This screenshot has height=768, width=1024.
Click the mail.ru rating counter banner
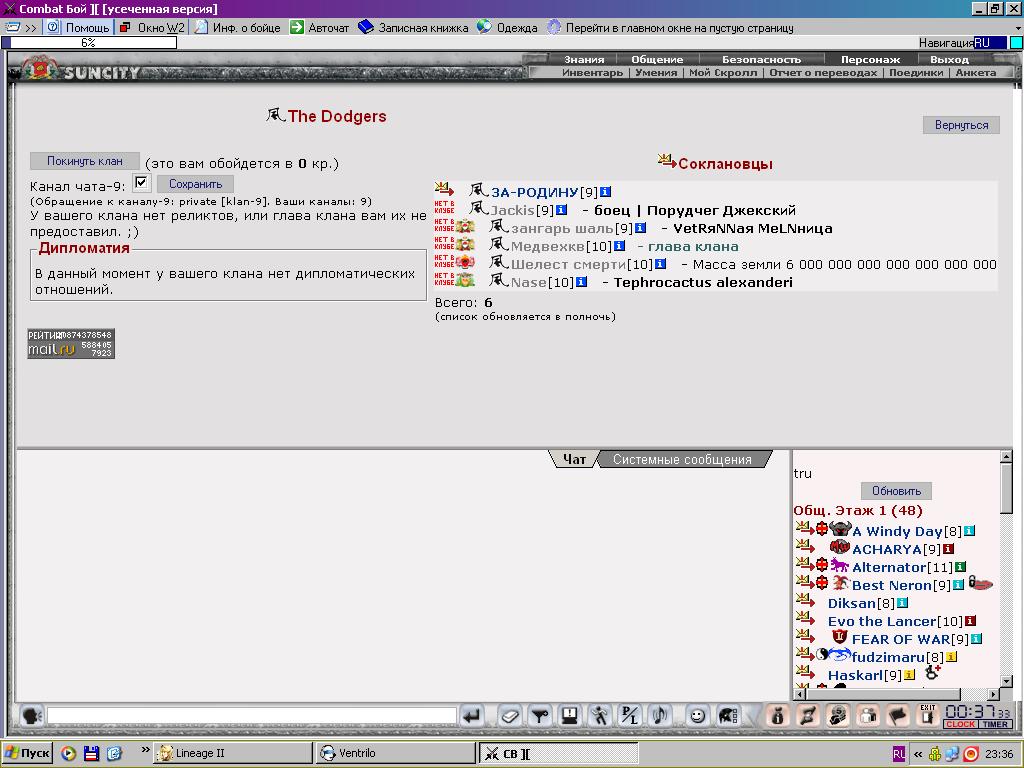71,344
